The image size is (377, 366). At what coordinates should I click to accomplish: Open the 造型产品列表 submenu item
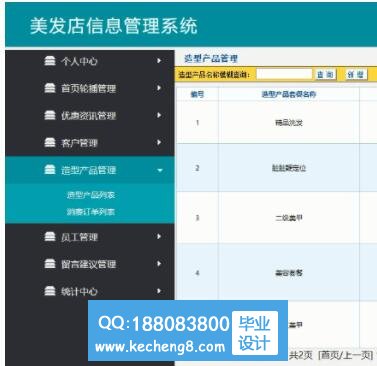[91, 195]
